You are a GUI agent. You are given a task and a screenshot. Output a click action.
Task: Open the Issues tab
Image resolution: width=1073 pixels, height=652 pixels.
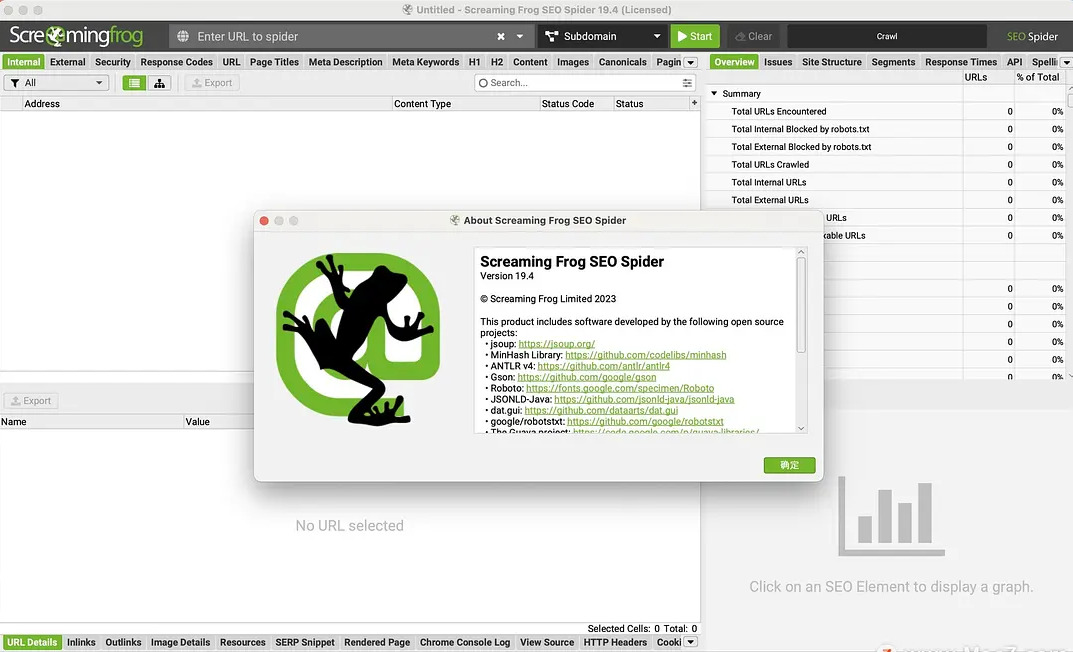click(778, 62)
